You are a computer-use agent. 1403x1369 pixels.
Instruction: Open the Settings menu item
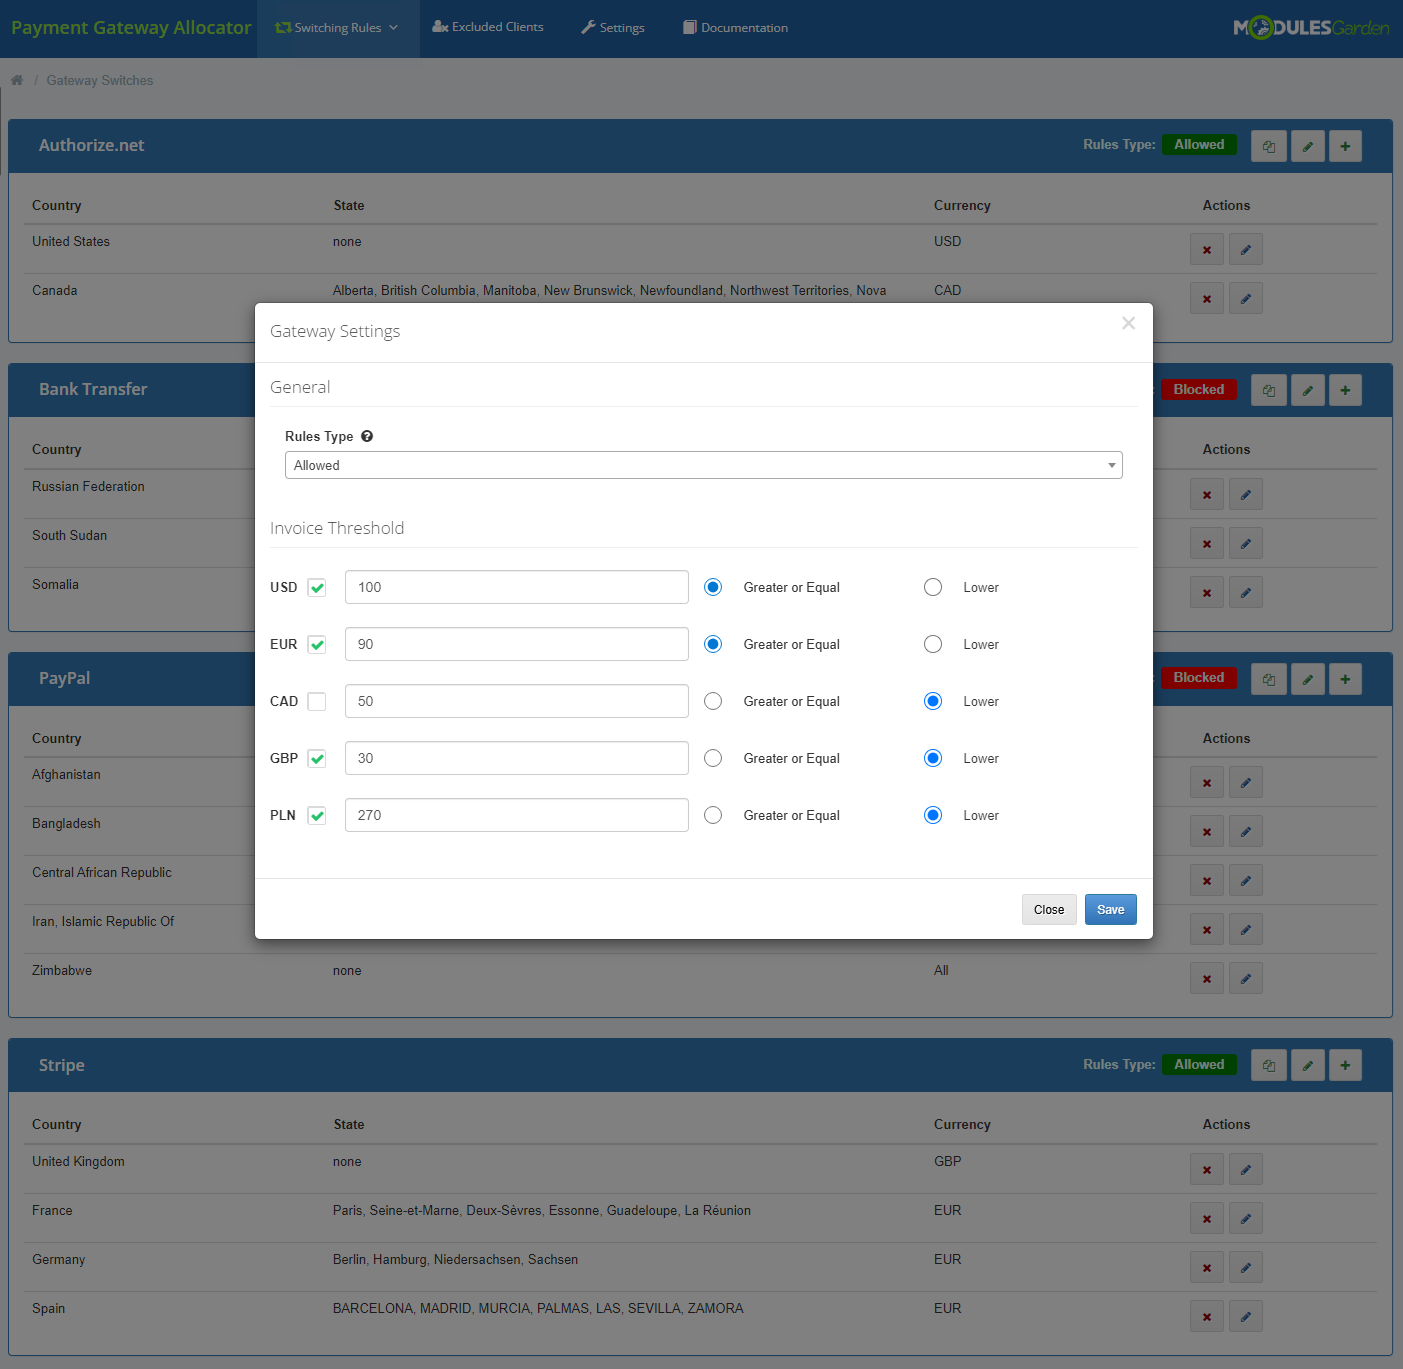click(x=613, y=28)
